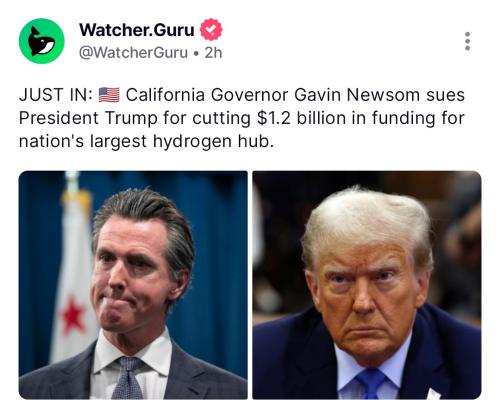Click the word "sues" ending the first line
Screen dimensions: 500x419
tap(445, 96)
